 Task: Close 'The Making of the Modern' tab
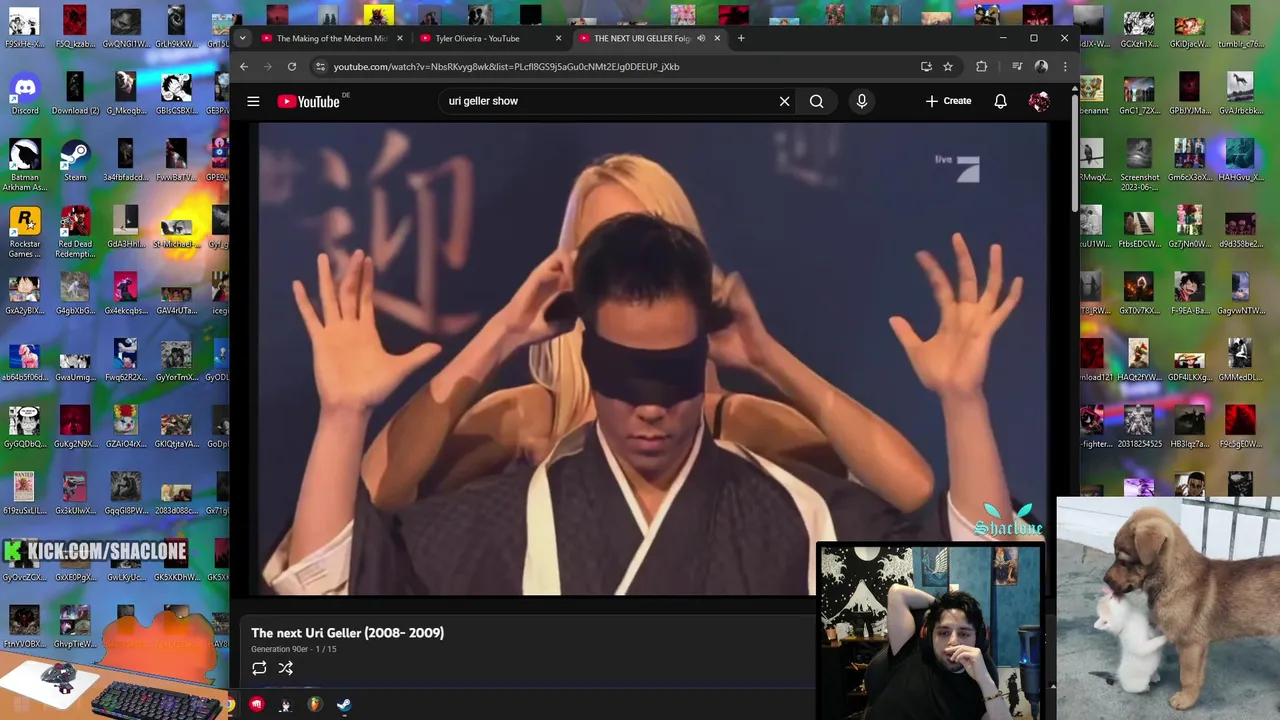(x=400, y=38)
